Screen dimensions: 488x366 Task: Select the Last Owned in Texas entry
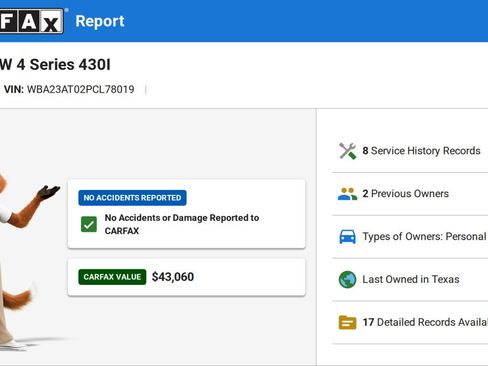click(x=410, y=279)
